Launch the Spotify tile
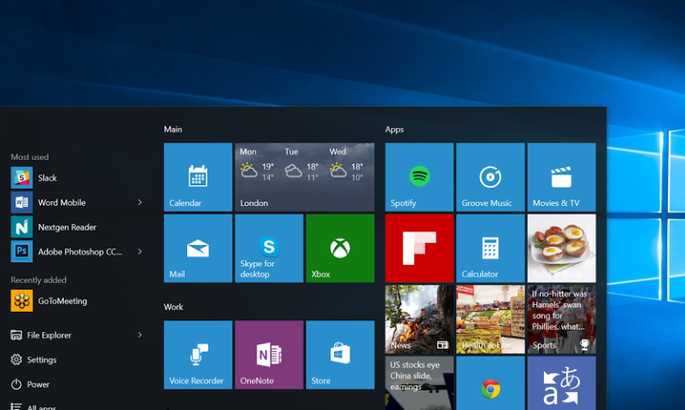The width and height of the screenshot is (685, 410). click(x=419, y=177)
